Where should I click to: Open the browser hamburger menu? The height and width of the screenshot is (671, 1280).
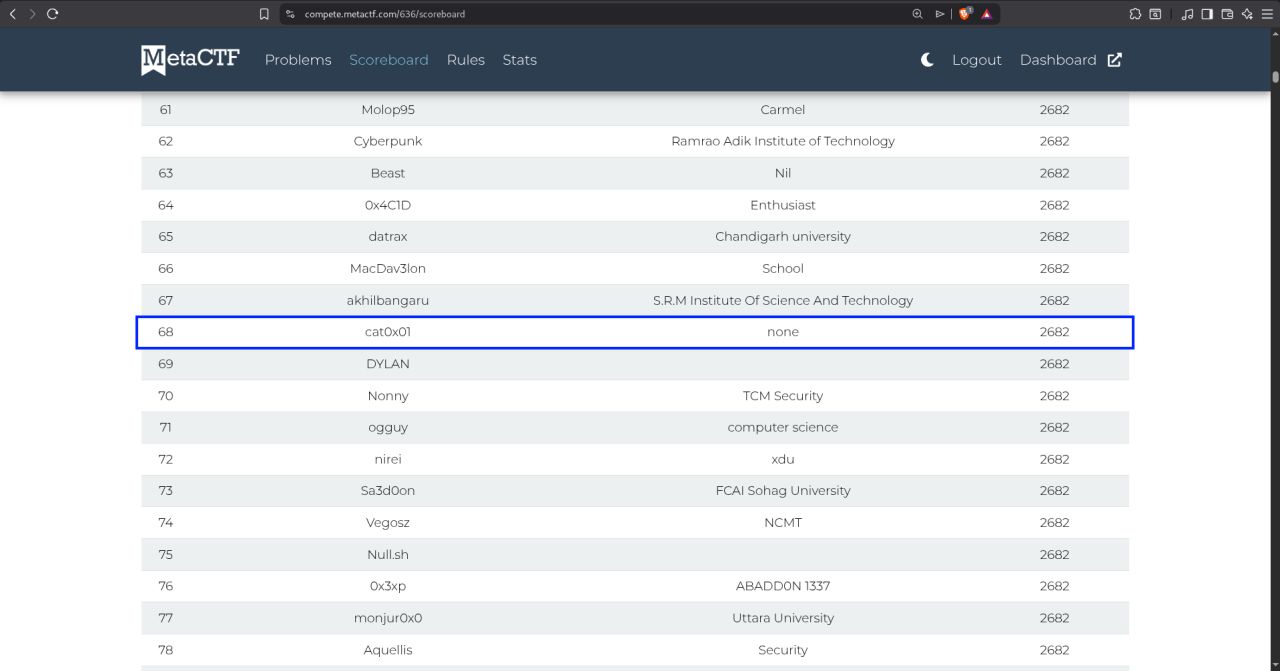point(1267,14)
